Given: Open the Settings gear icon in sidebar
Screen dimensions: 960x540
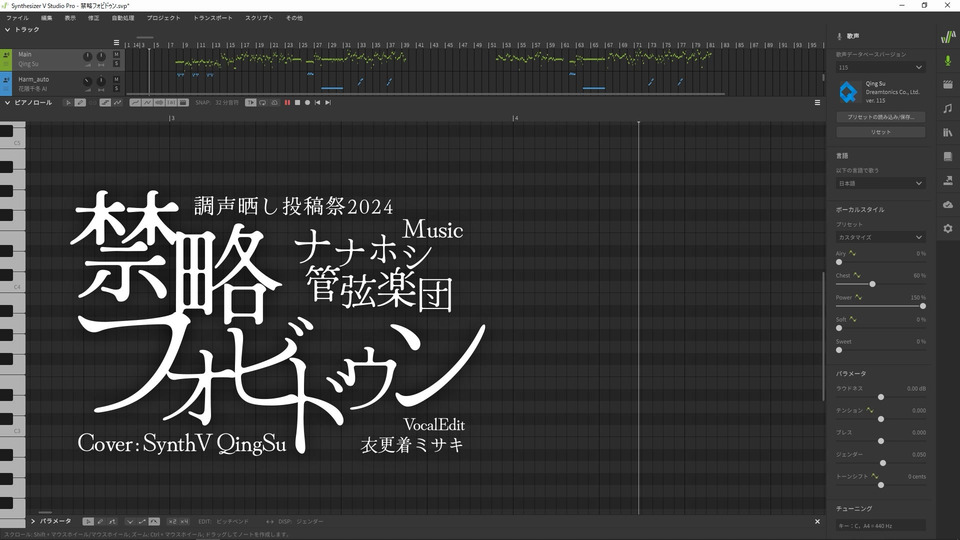Looking at the screenshot, I should coord(948,228).
